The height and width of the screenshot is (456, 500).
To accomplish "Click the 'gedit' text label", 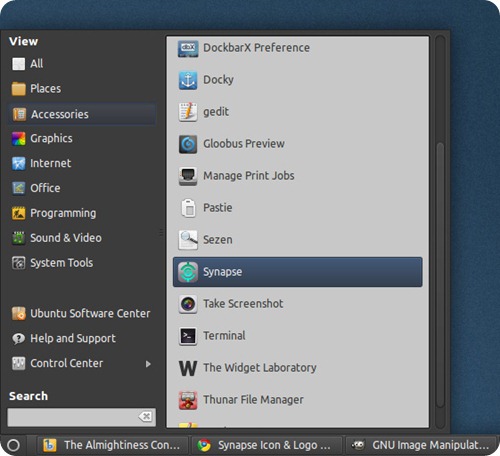I will [x=216, y=112].
